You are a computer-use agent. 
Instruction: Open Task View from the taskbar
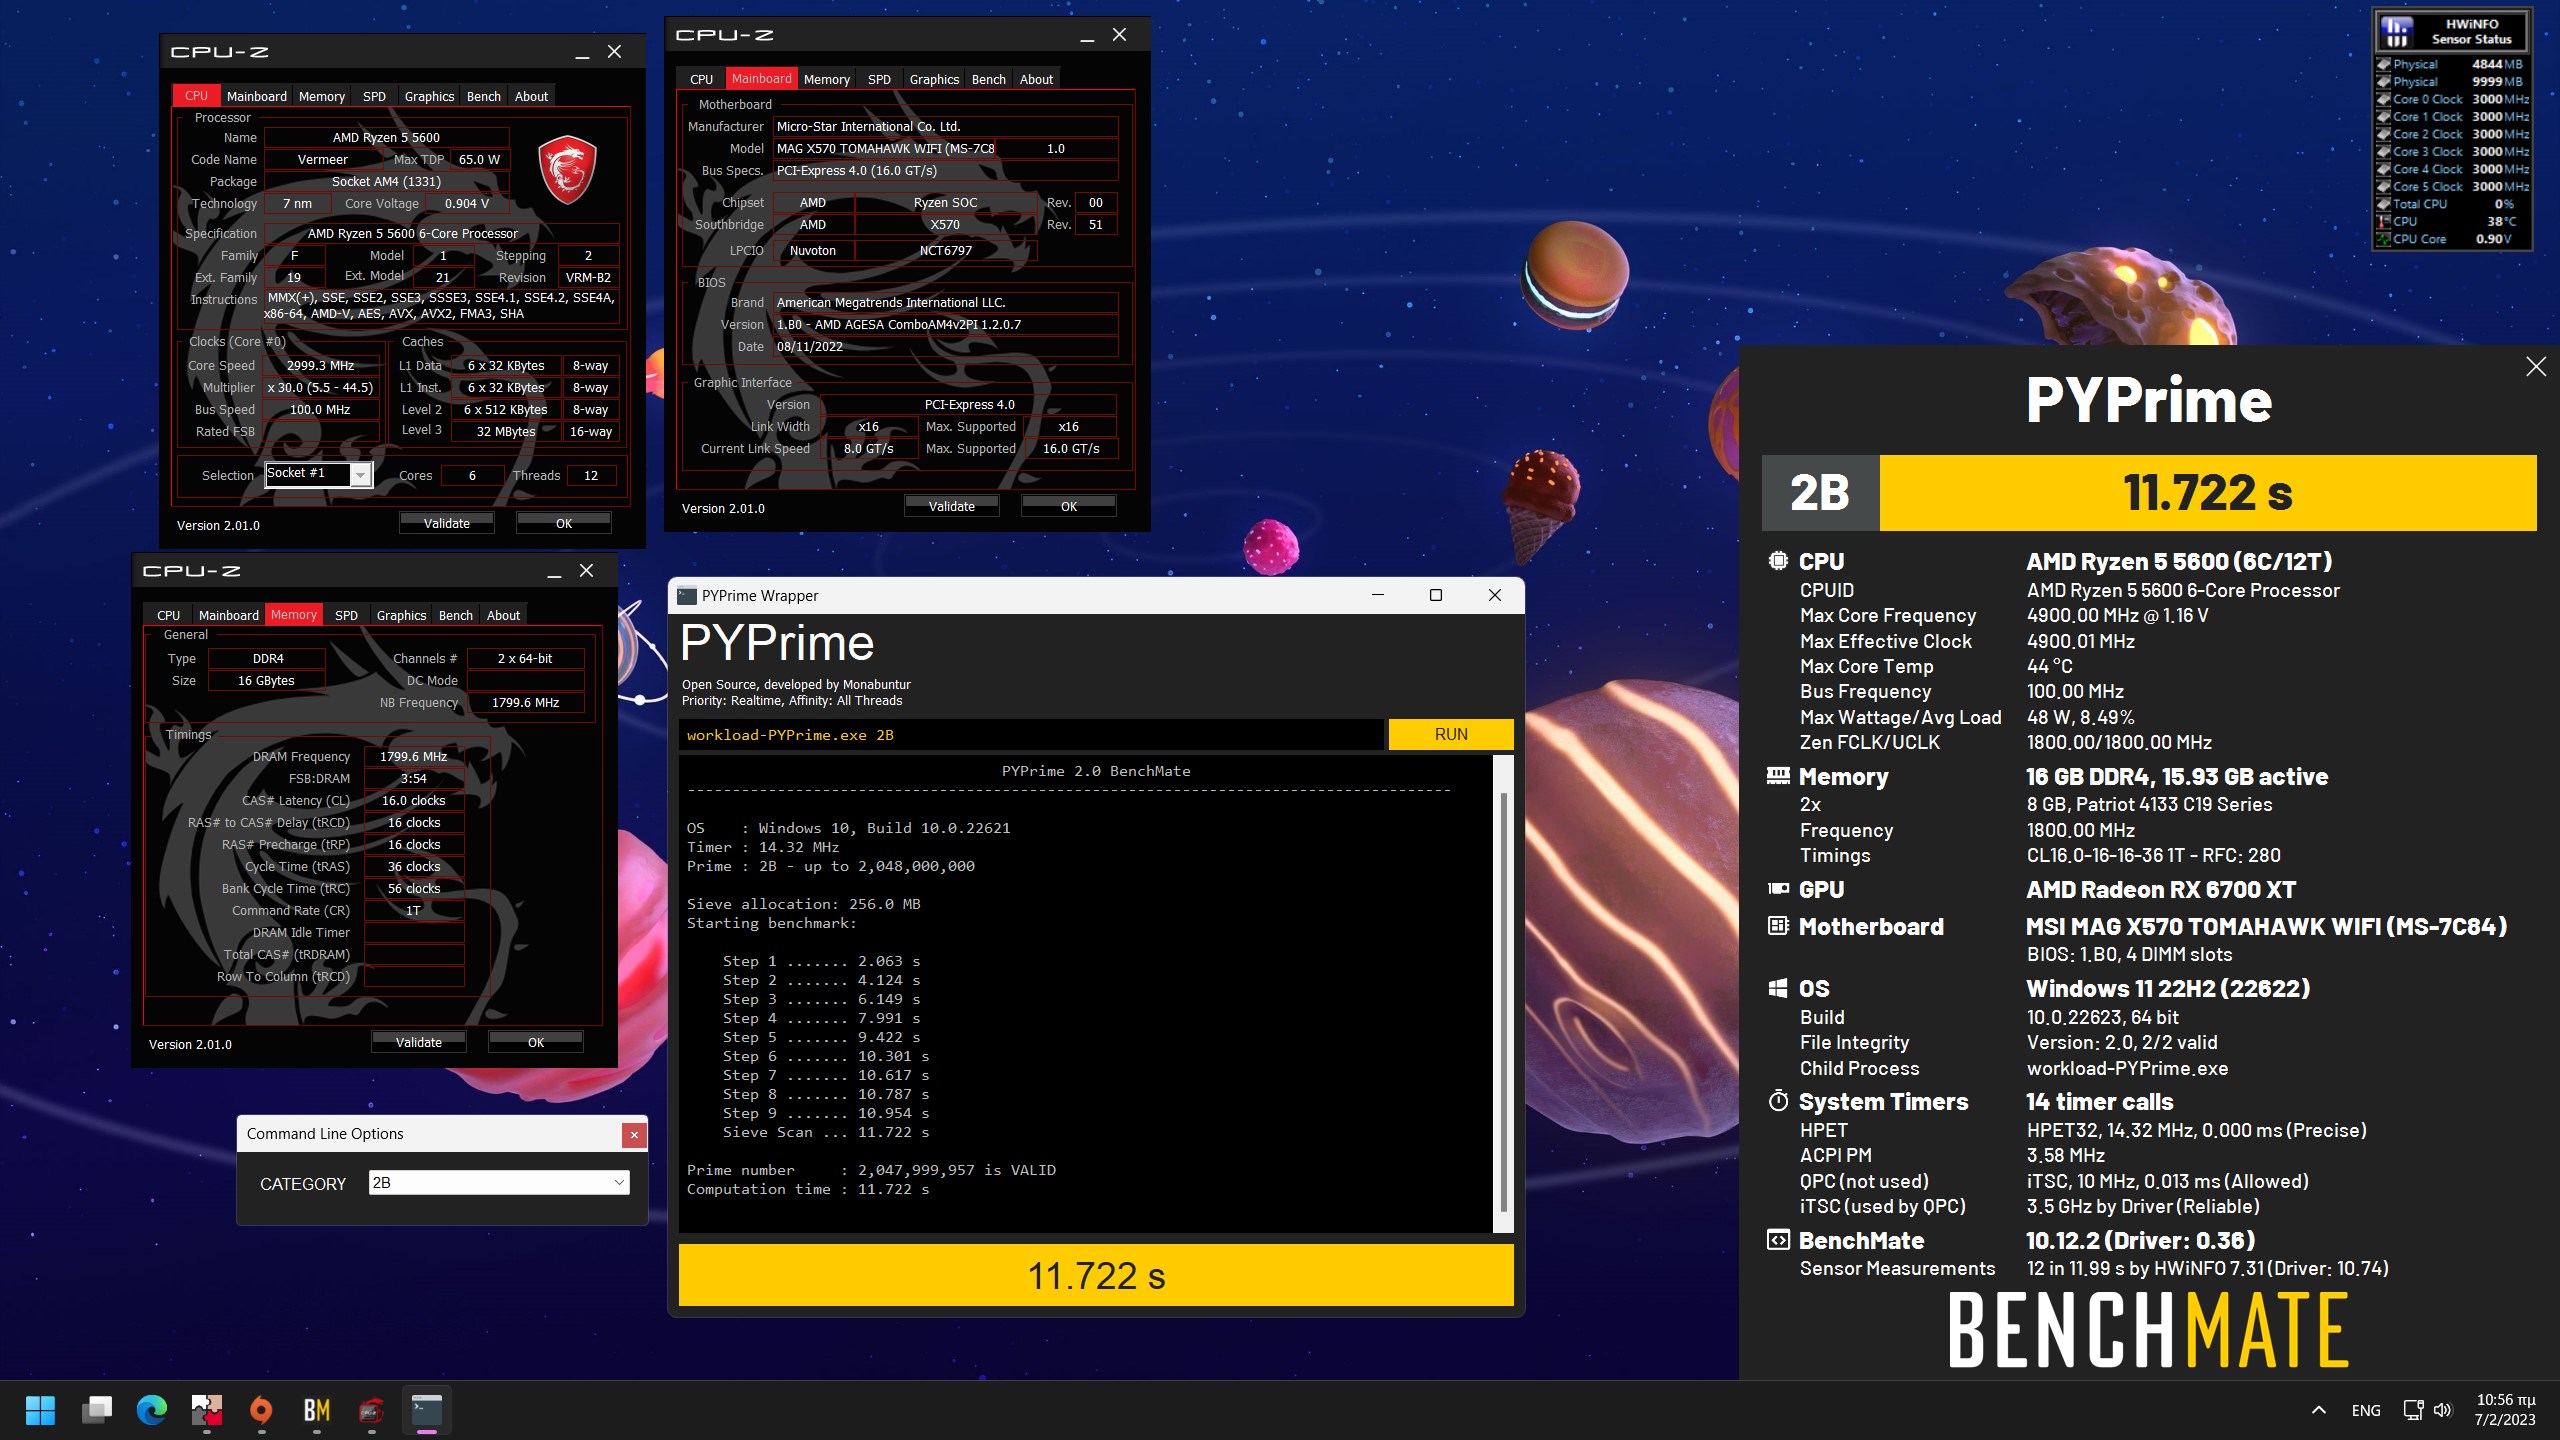(97, 1410)
